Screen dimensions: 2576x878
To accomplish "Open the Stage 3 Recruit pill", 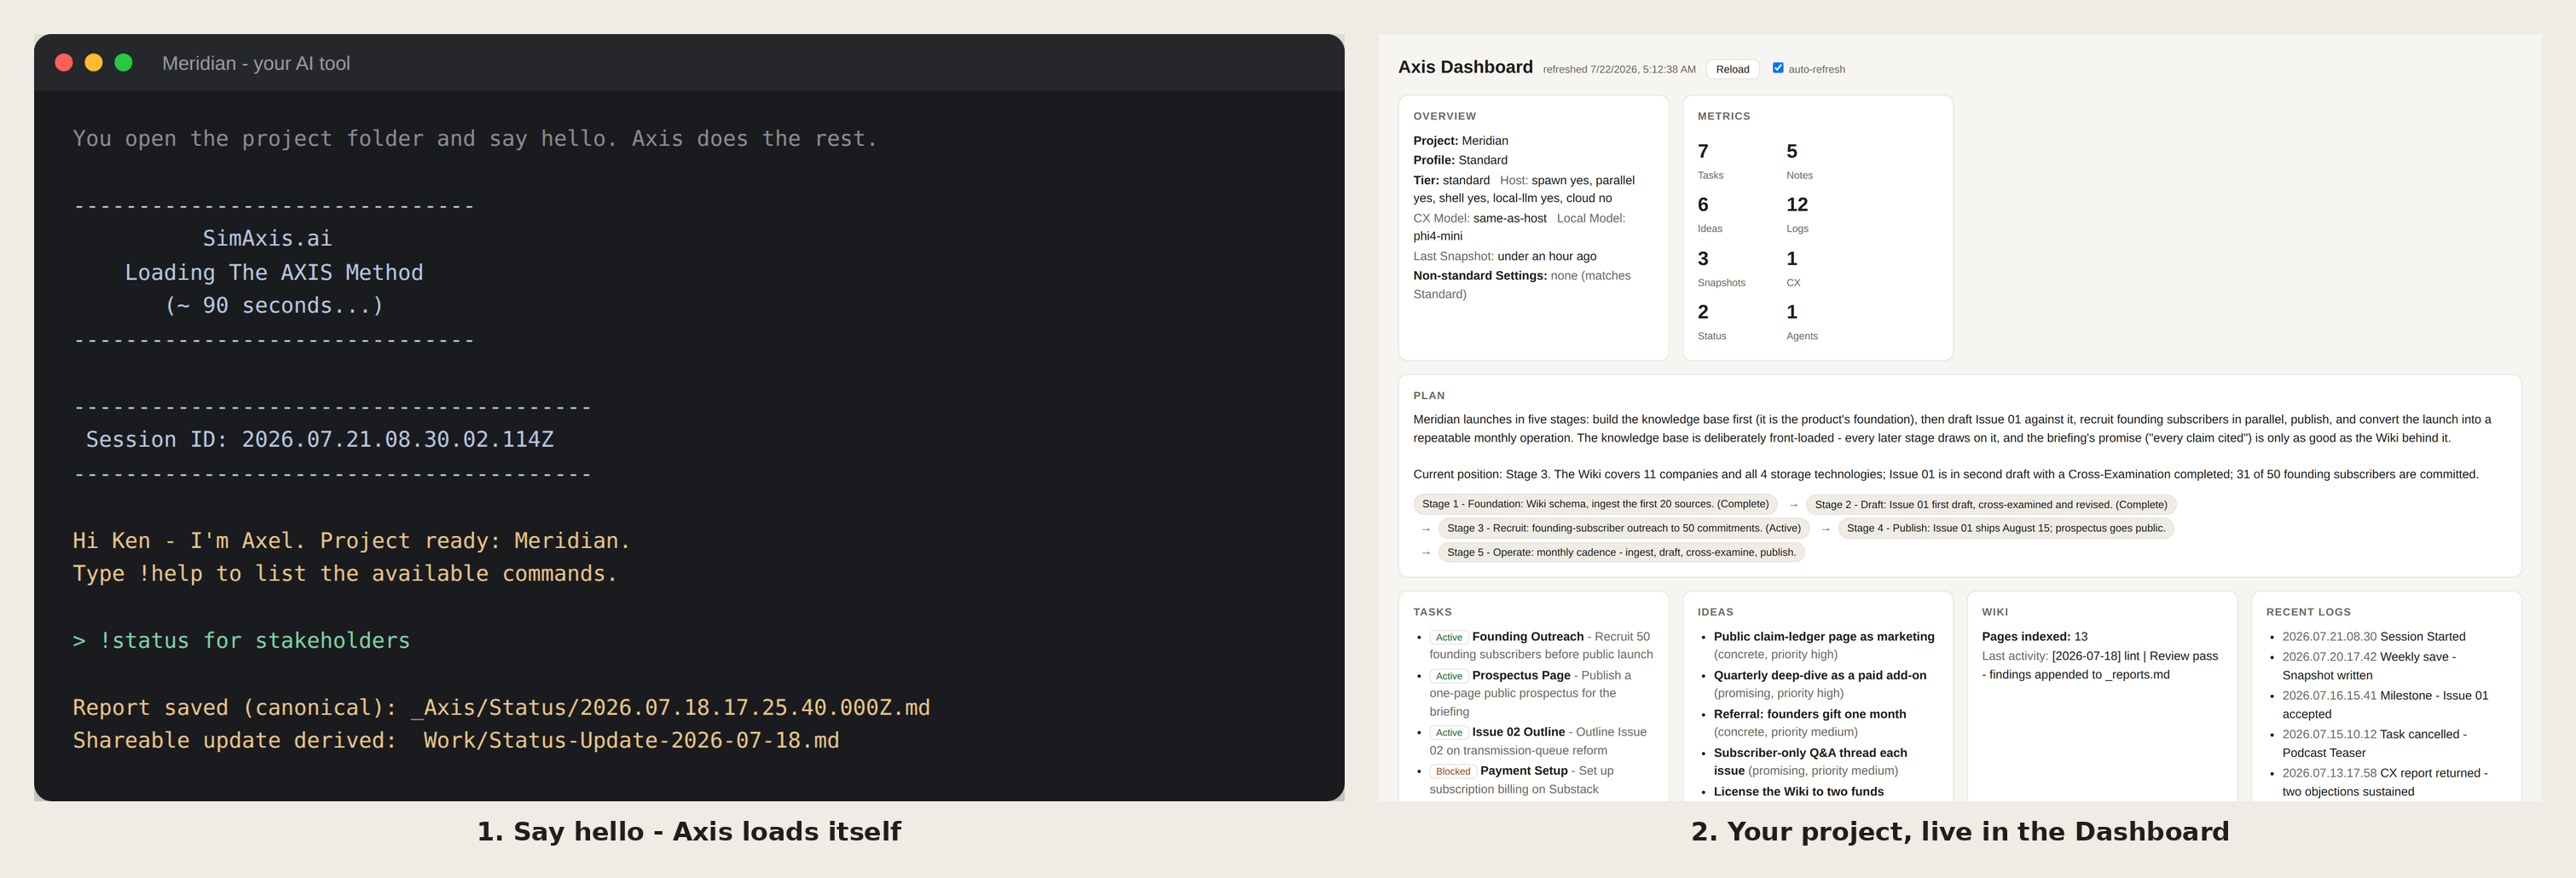I will [1624, 528].
